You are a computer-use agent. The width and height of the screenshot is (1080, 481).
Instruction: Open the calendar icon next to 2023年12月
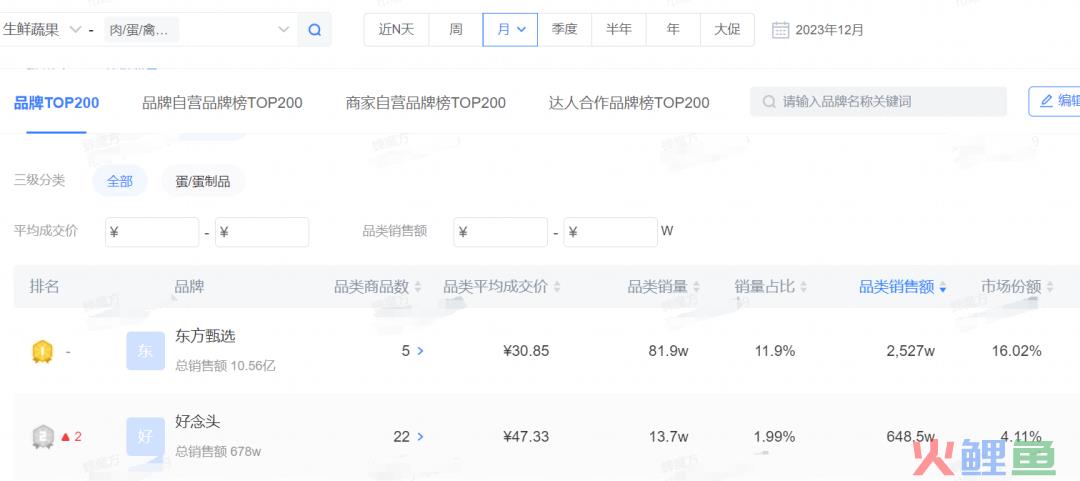[x=780, y=30]
